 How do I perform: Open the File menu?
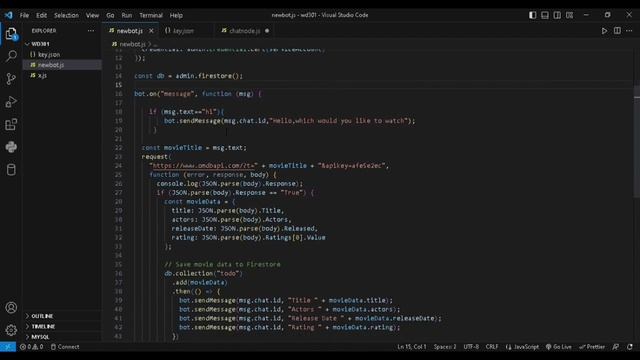tap(24, 15)
